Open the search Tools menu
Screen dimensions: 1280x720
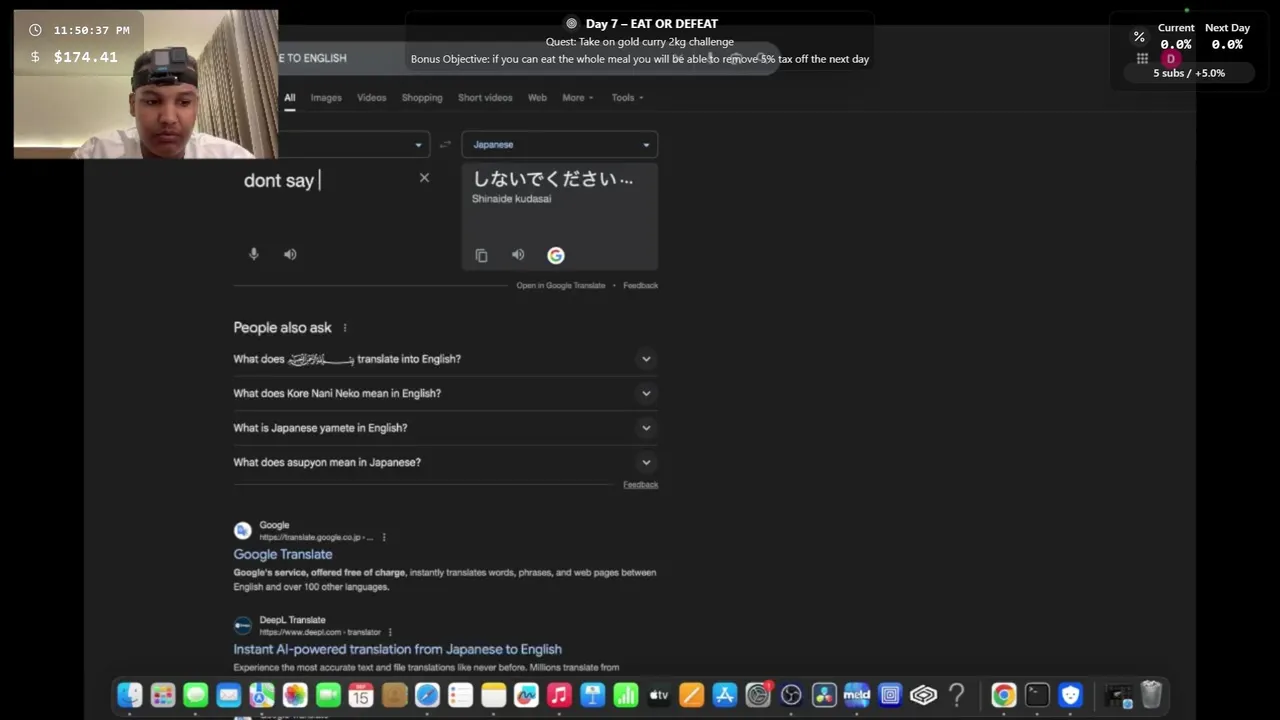pyautogui.click(x=627, y=98)
